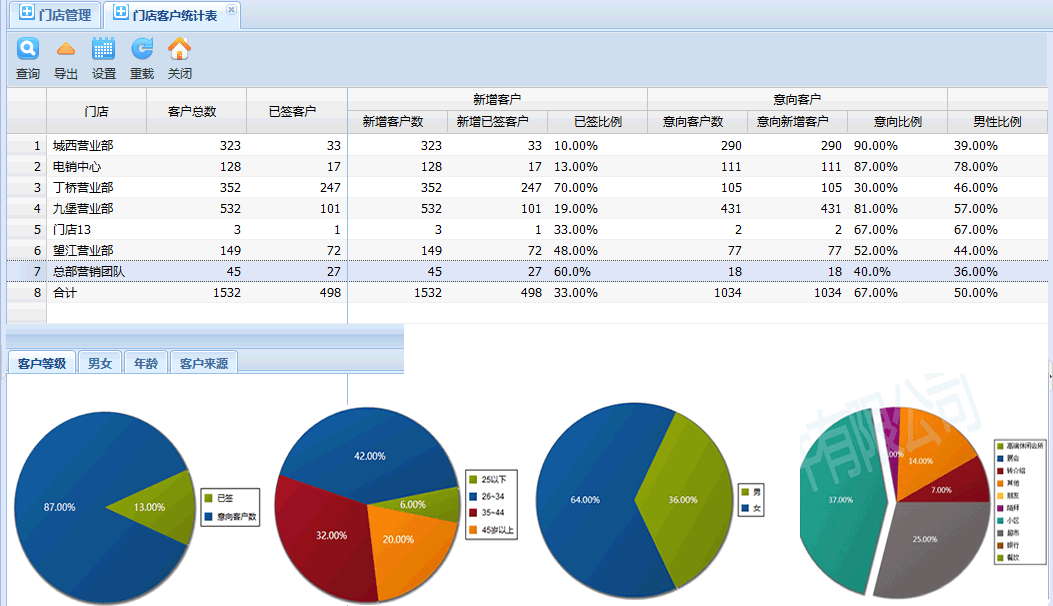
Task: Click green 已签 legend swatch
Action: tap(208, 498)
